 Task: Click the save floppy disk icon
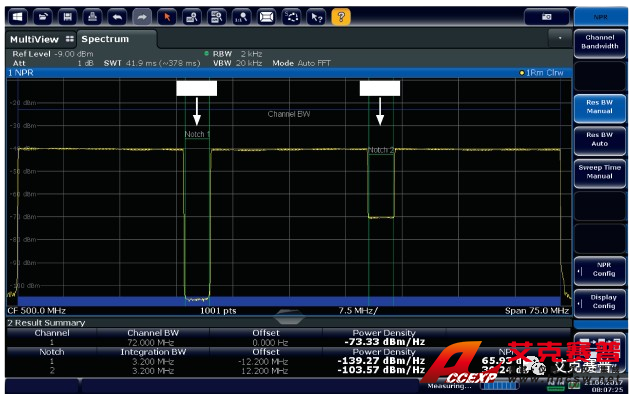pos(67,17)
